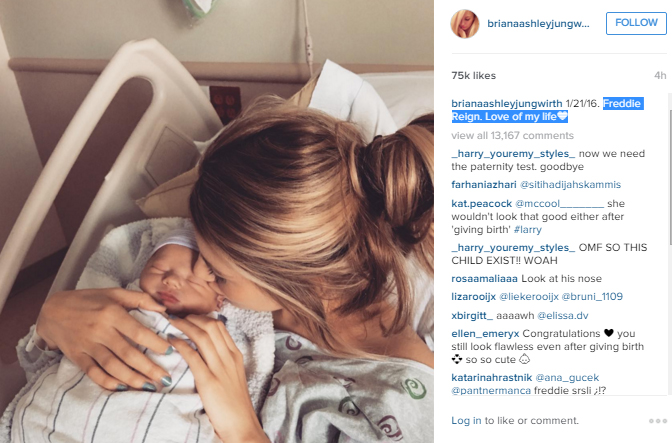Click the FOLLOW button
Screen dimensions: 672x443
636,23
